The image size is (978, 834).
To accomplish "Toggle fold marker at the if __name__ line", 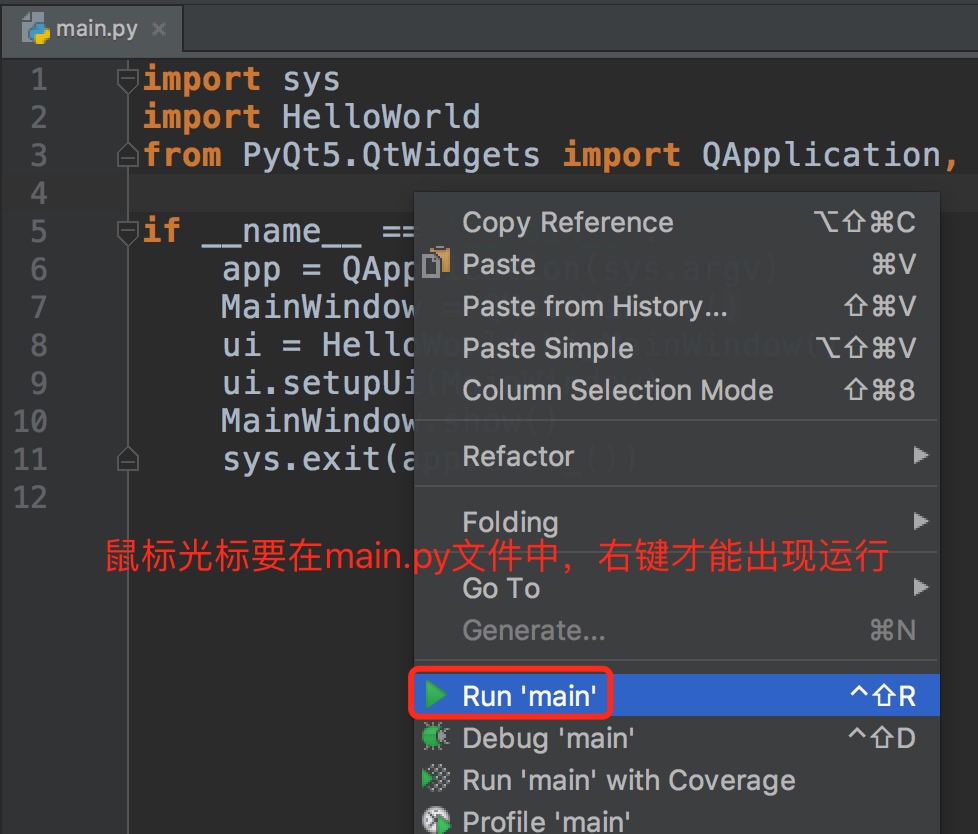I will coord(127,232).
